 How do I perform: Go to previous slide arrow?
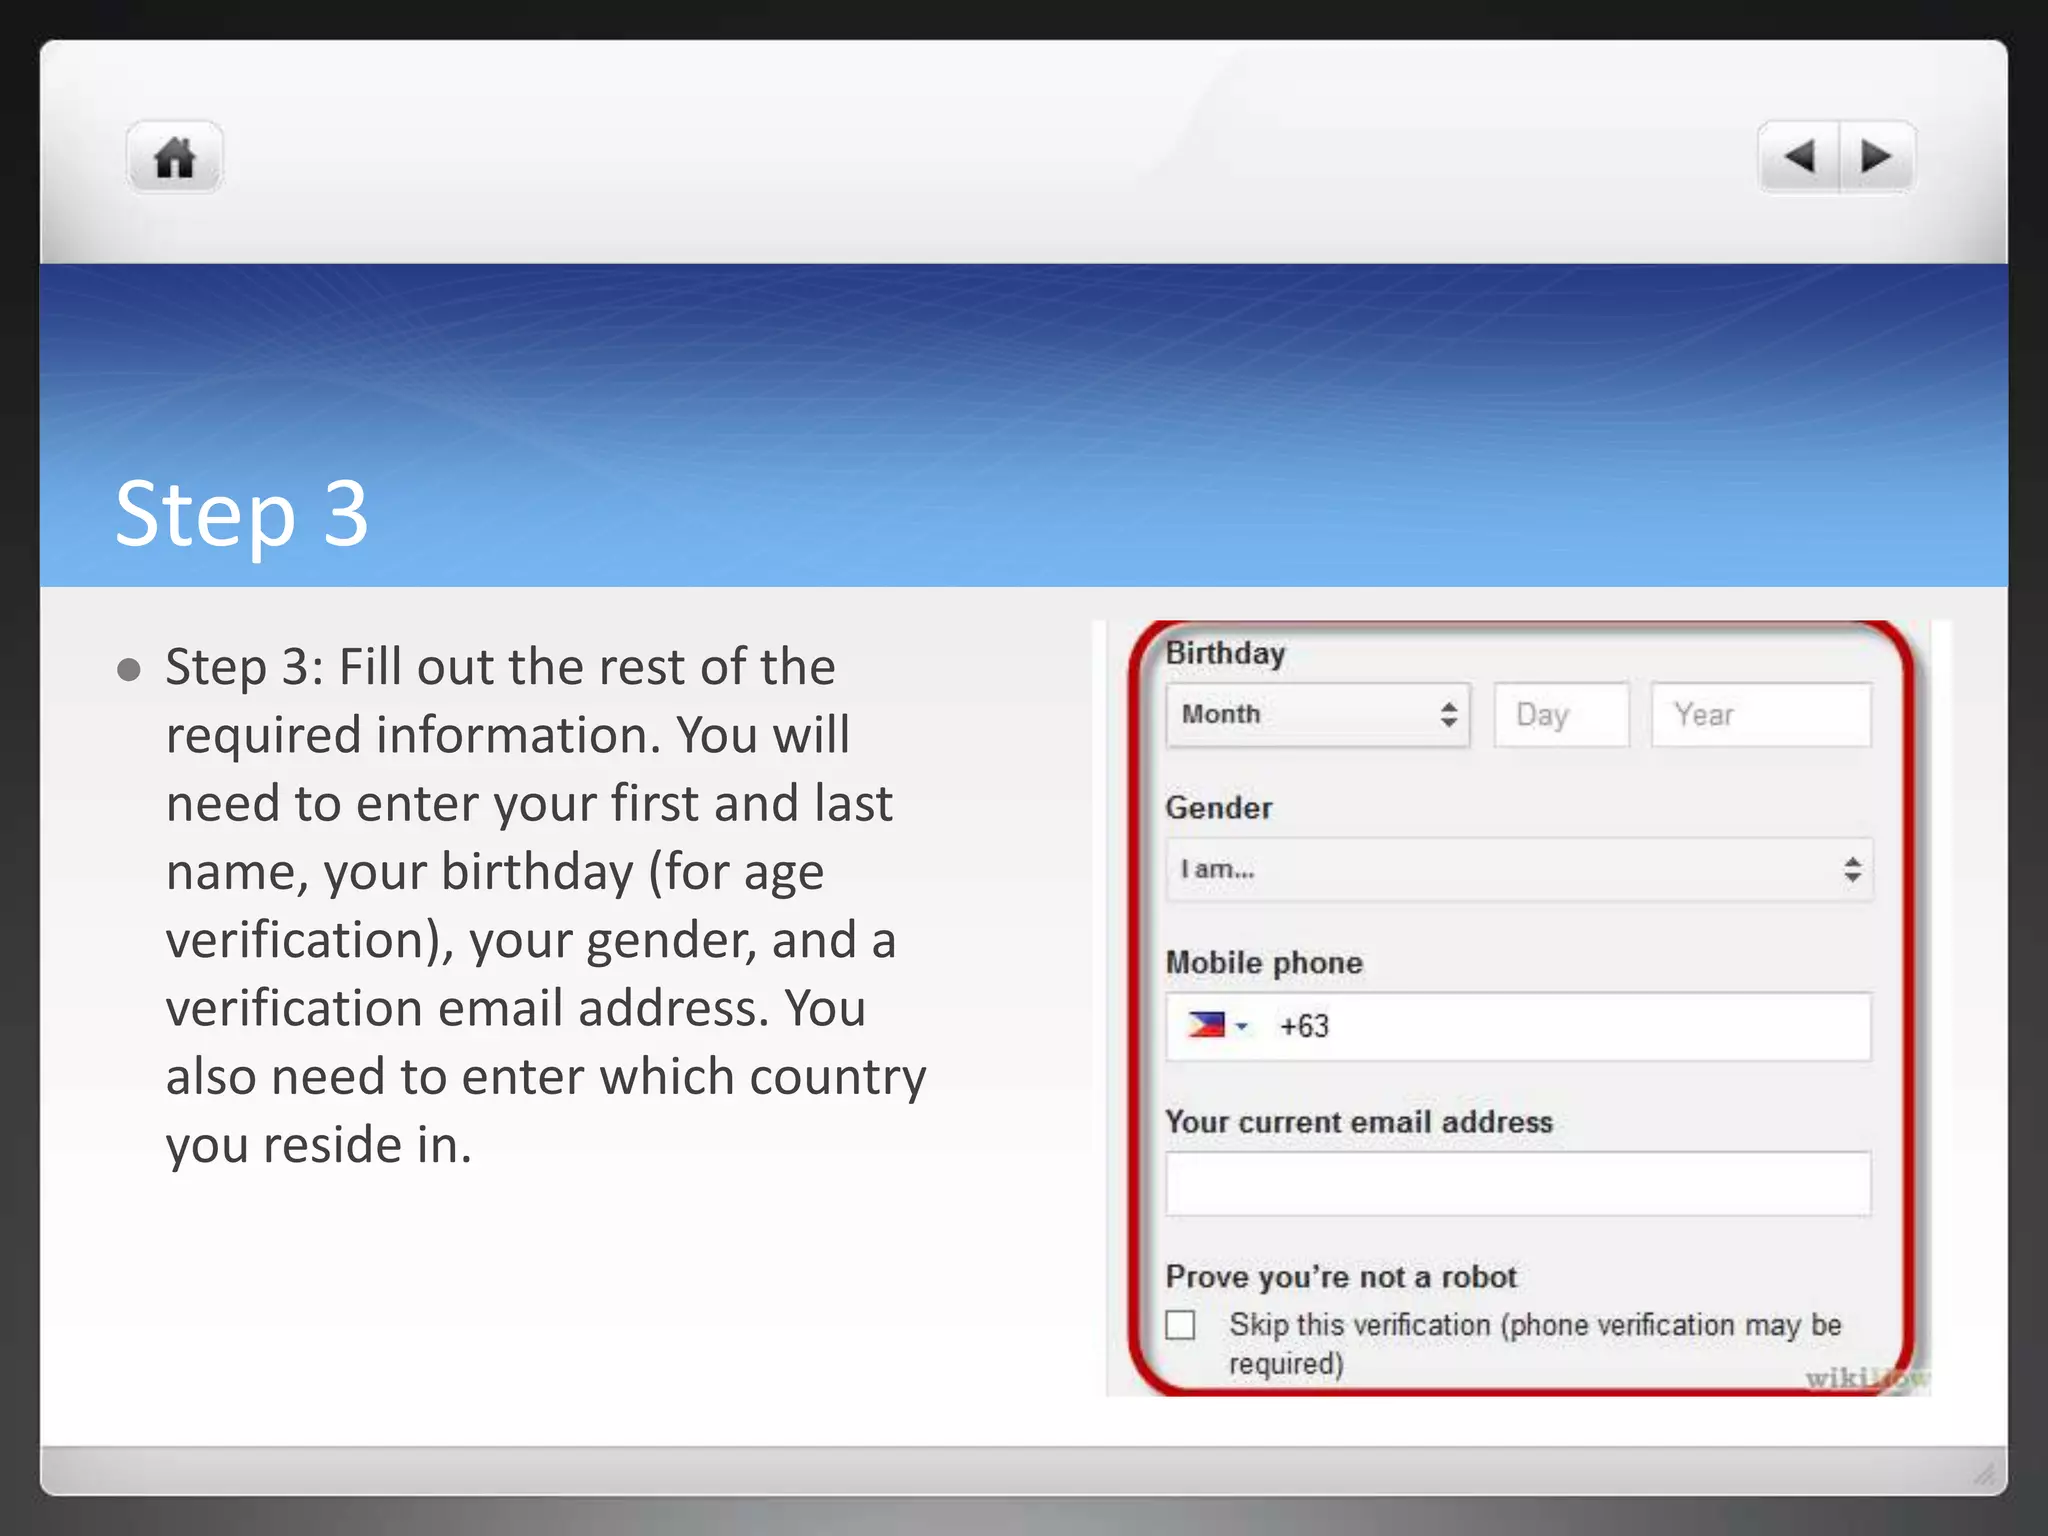click(1799, 156)
